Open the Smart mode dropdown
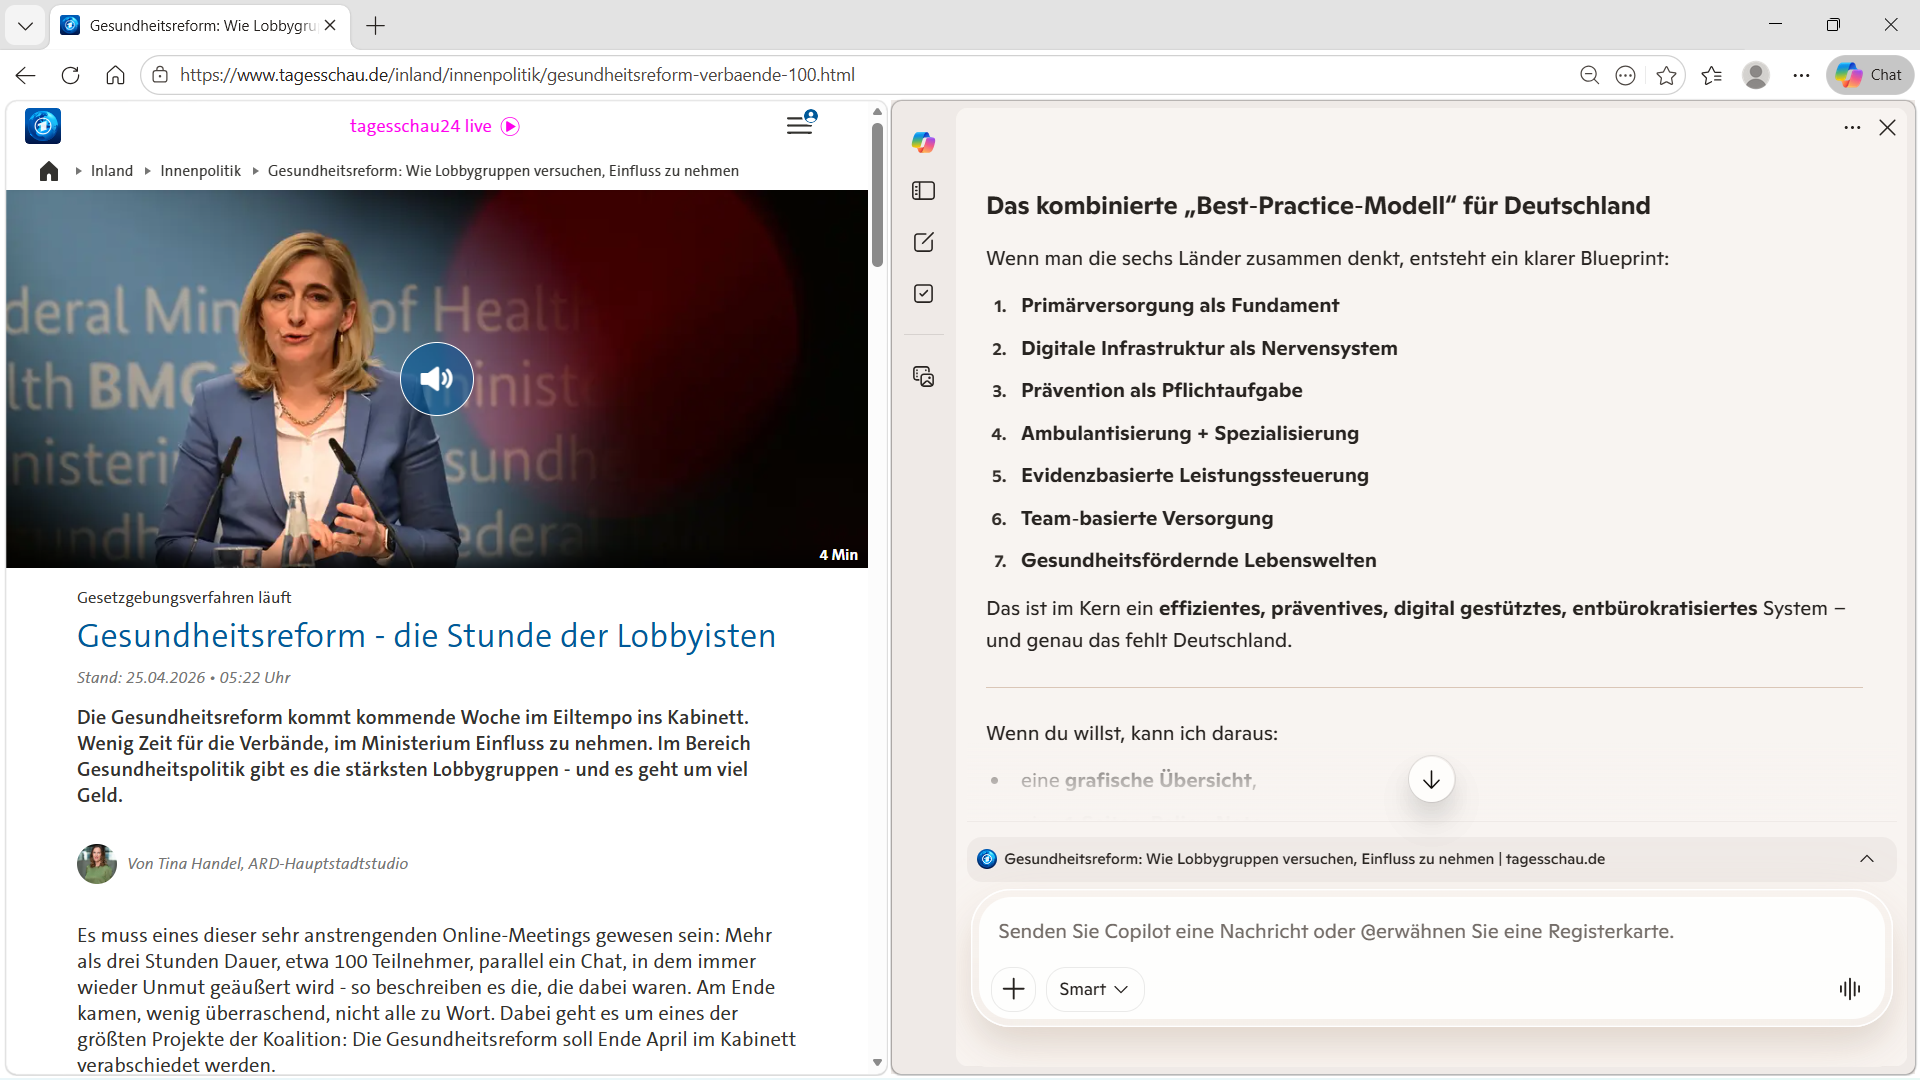 click(1094, 989)
